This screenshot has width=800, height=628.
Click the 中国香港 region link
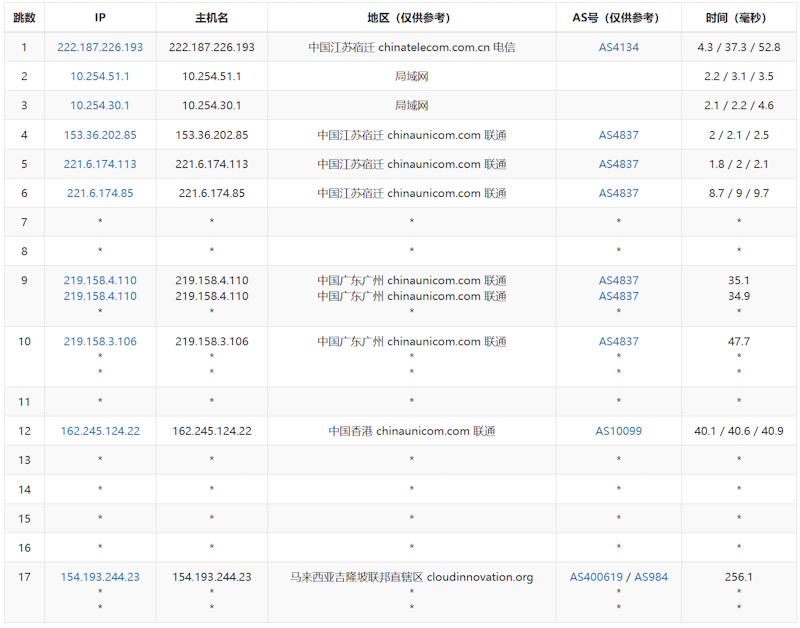(350, 431)
